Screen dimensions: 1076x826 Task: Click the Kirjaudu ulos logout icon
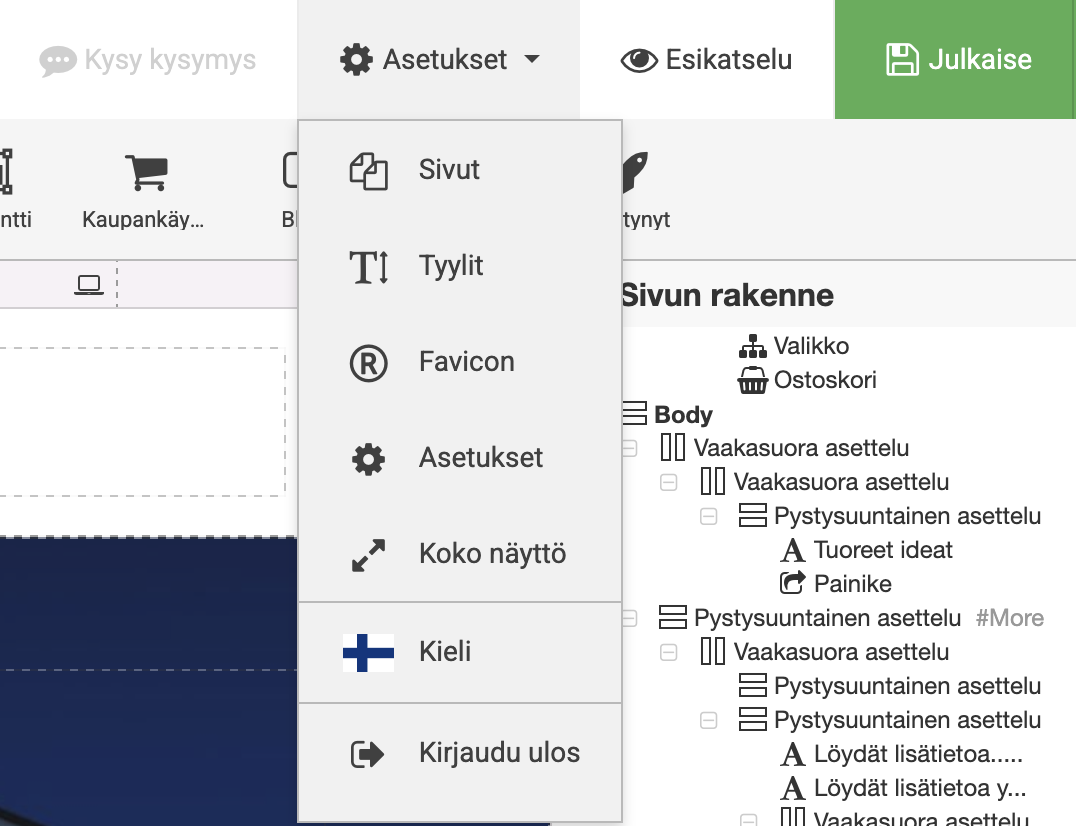367,754
